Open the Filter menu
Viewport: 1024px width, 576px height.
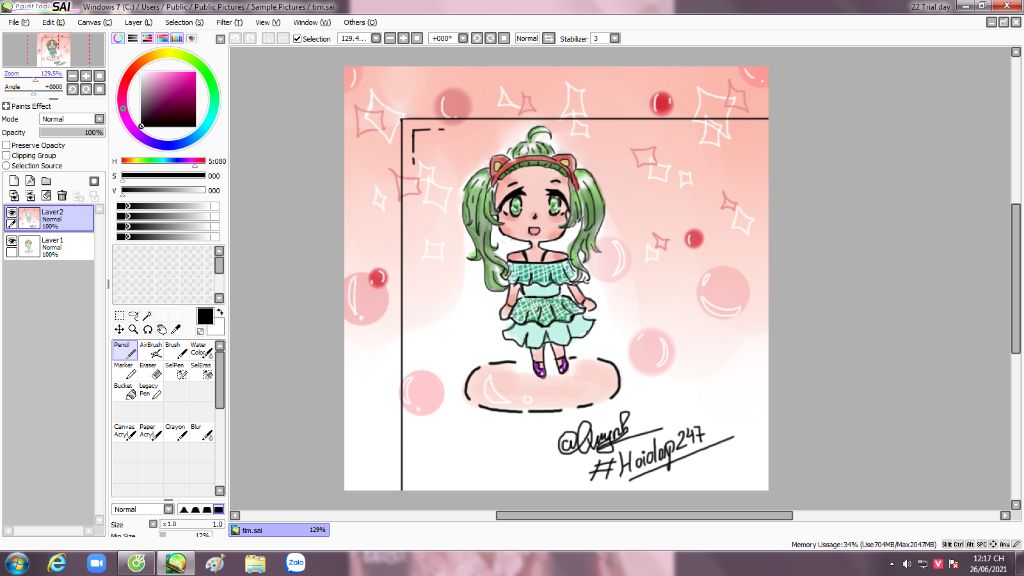coord(229,22)
